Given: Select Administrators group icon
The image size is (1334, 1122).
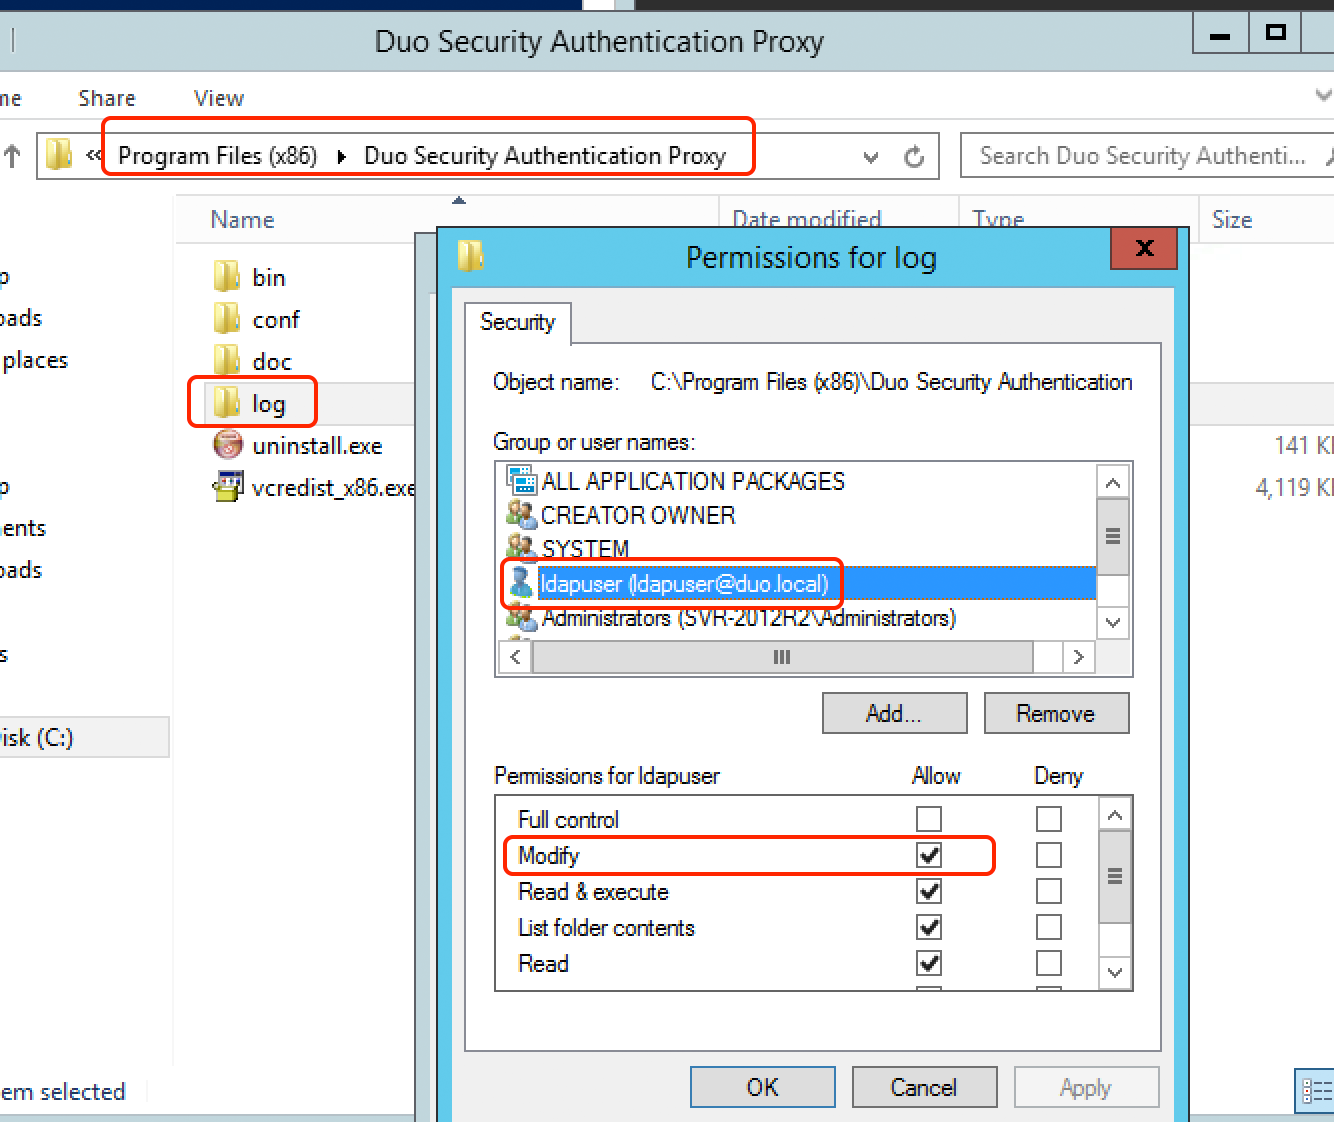Looking at the screenshot, I should point(522,618).
